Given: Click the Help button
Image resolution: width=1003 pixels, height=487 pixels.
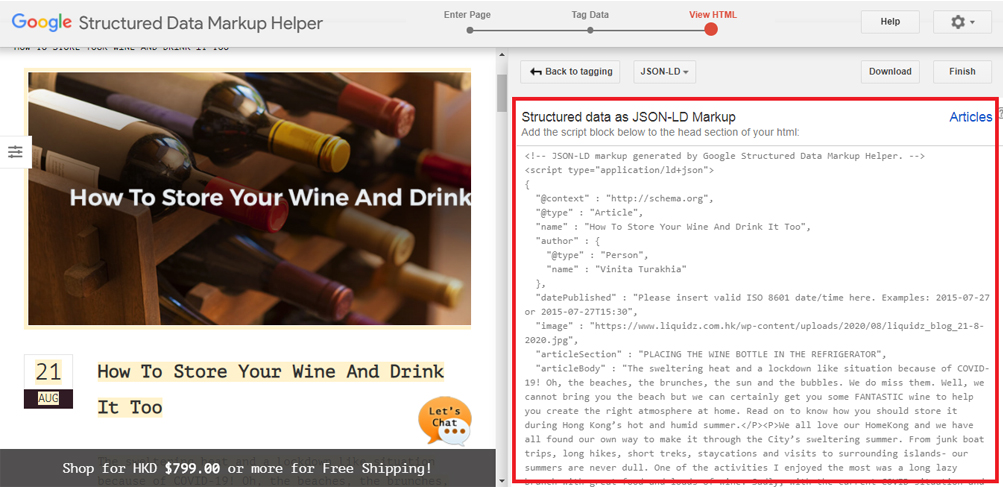Looking at the screenshot, I should [x=889, y=22].
